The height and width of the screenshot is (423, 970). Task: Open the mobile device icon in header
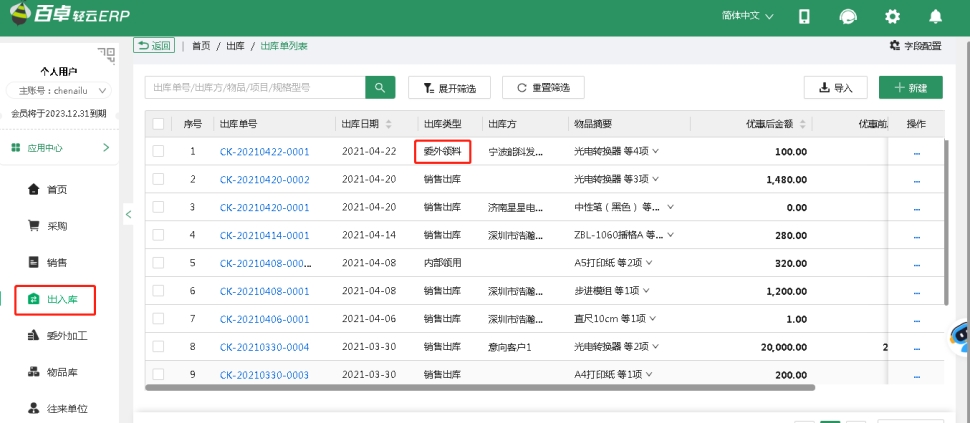point(804,17)
